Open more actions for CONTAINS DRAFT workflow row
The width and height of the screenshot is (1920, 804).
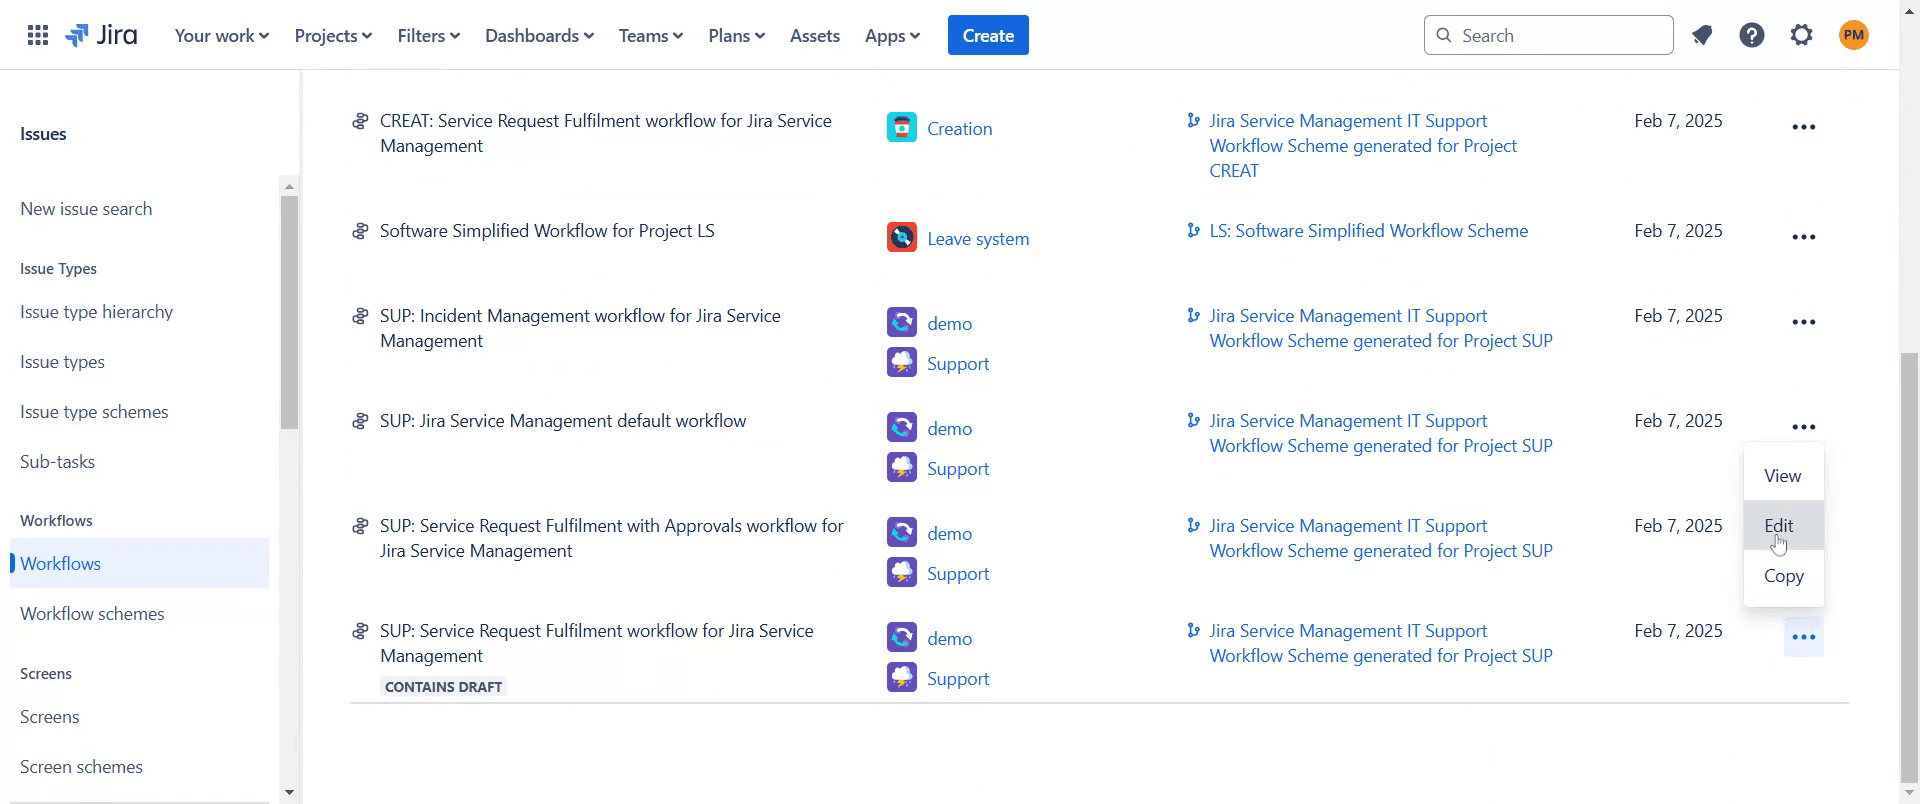[1804, 638]
